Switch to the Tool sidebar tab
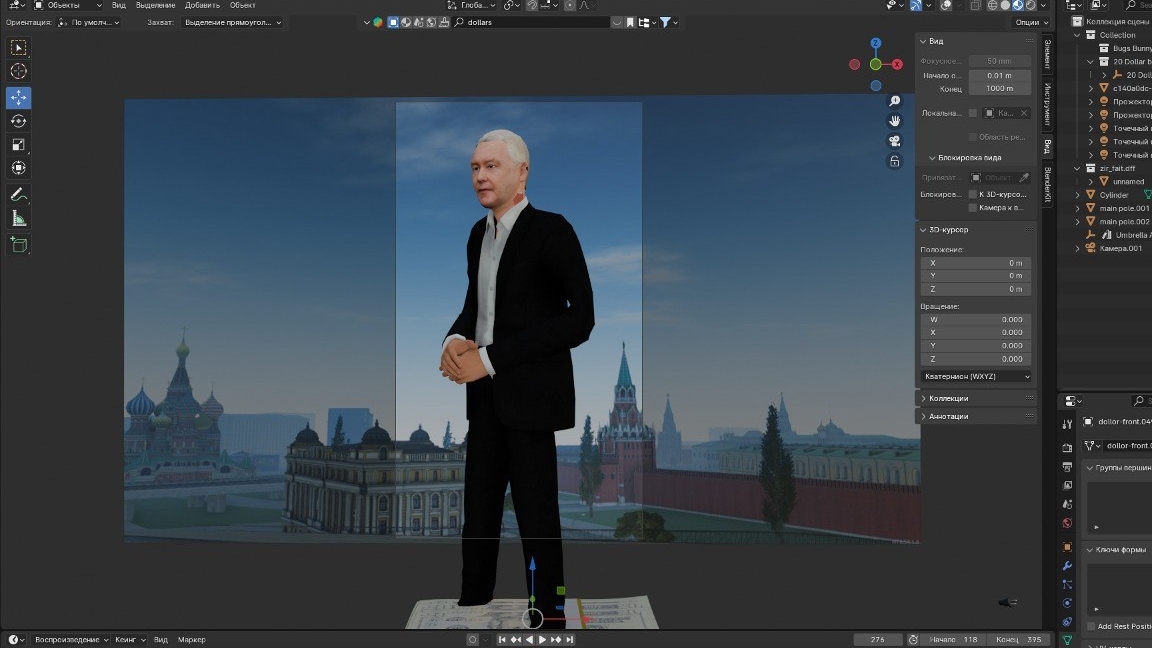This screenshot has height=648, width=1152. 1048,104
